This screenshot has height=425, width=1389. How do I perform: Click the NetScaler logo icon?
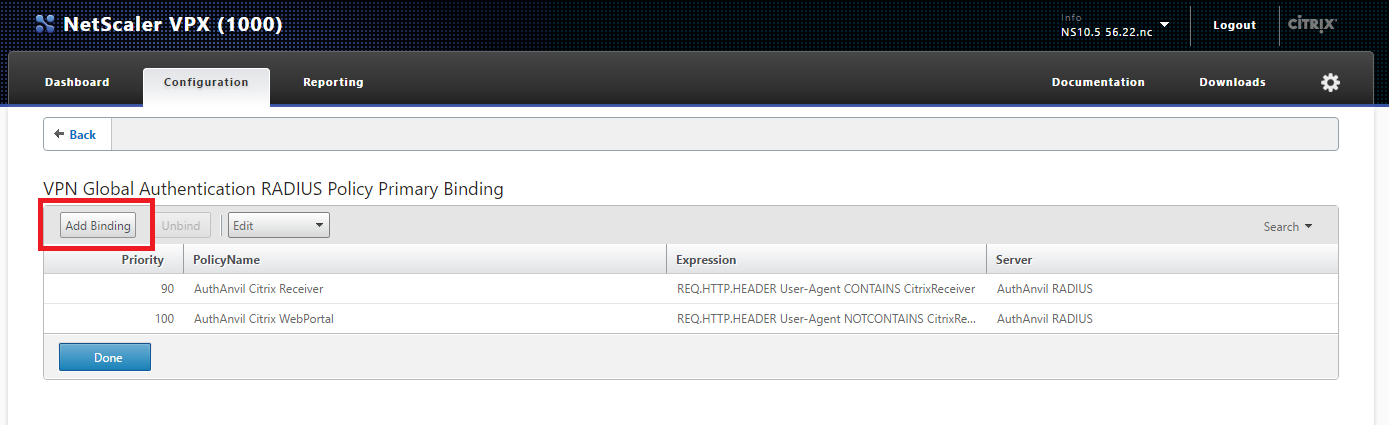(45, 24)
